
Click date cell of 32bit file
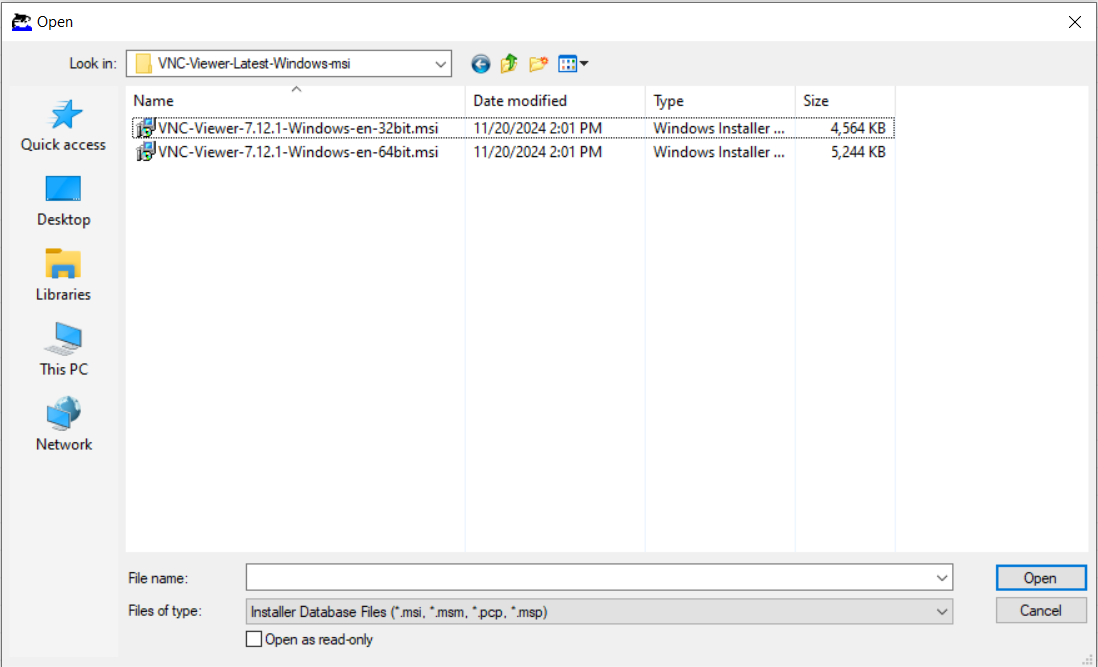(538, 128)
